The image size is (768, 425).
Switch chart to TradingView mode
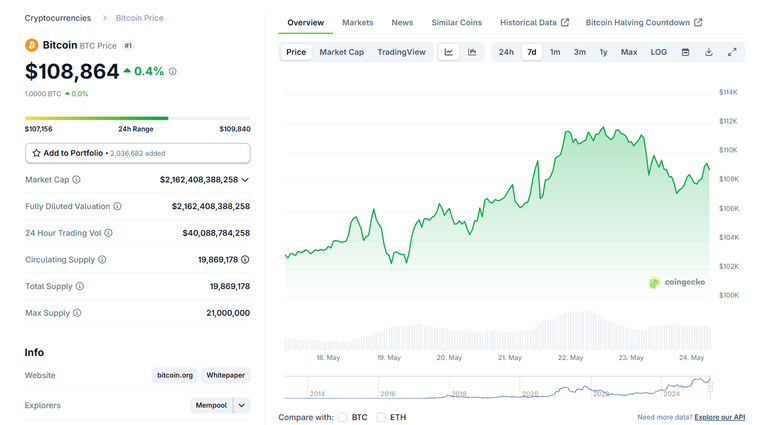click(401, 52)
